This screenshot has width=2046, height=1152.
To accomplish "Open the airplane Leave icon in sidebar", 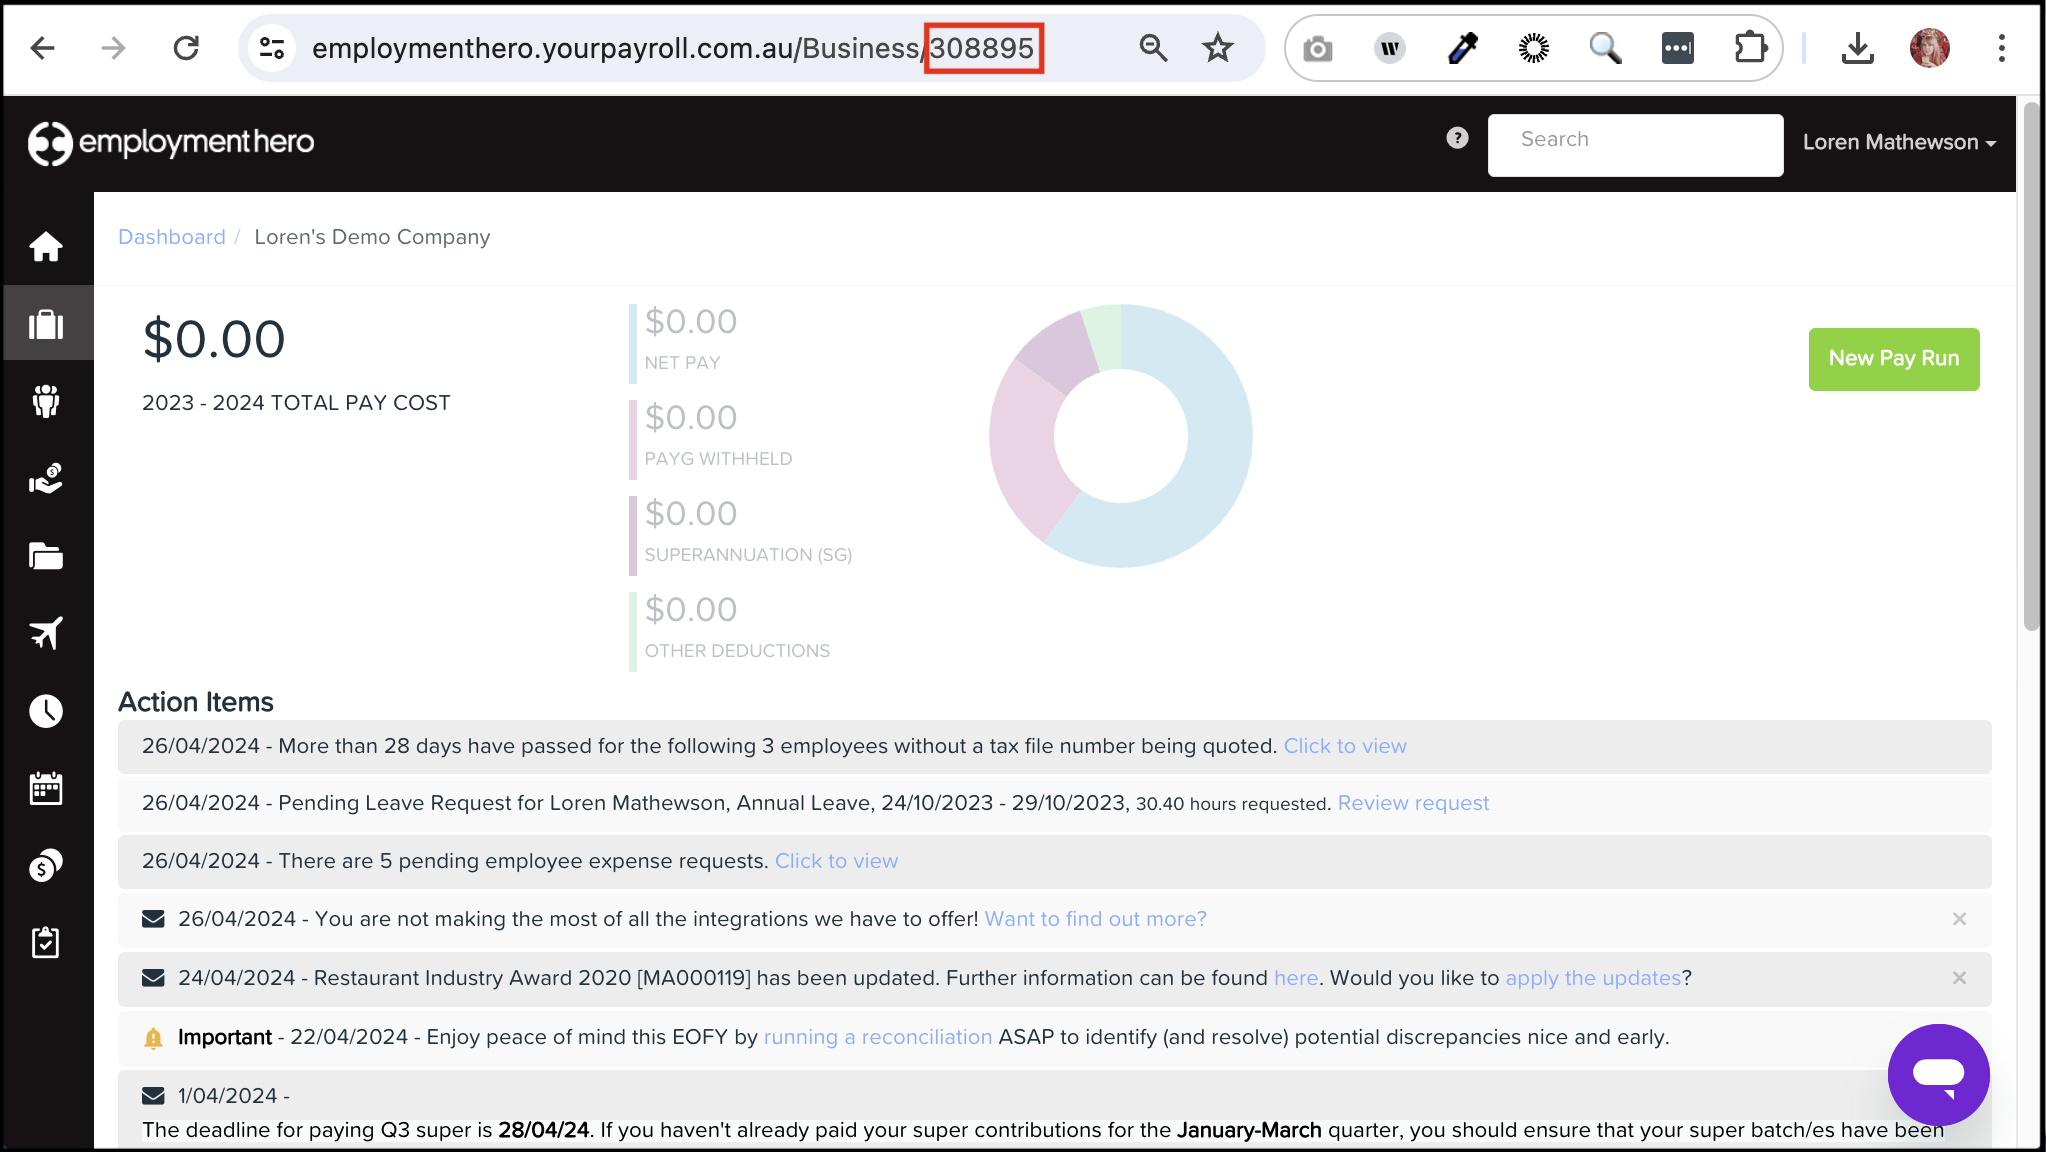I will 46,633.
